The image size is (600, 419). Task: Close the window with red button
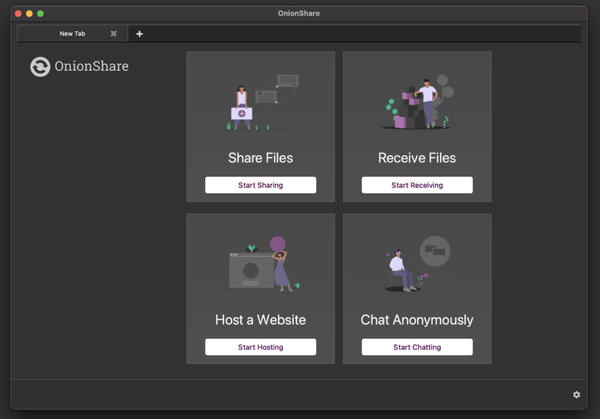pos(18,14)
